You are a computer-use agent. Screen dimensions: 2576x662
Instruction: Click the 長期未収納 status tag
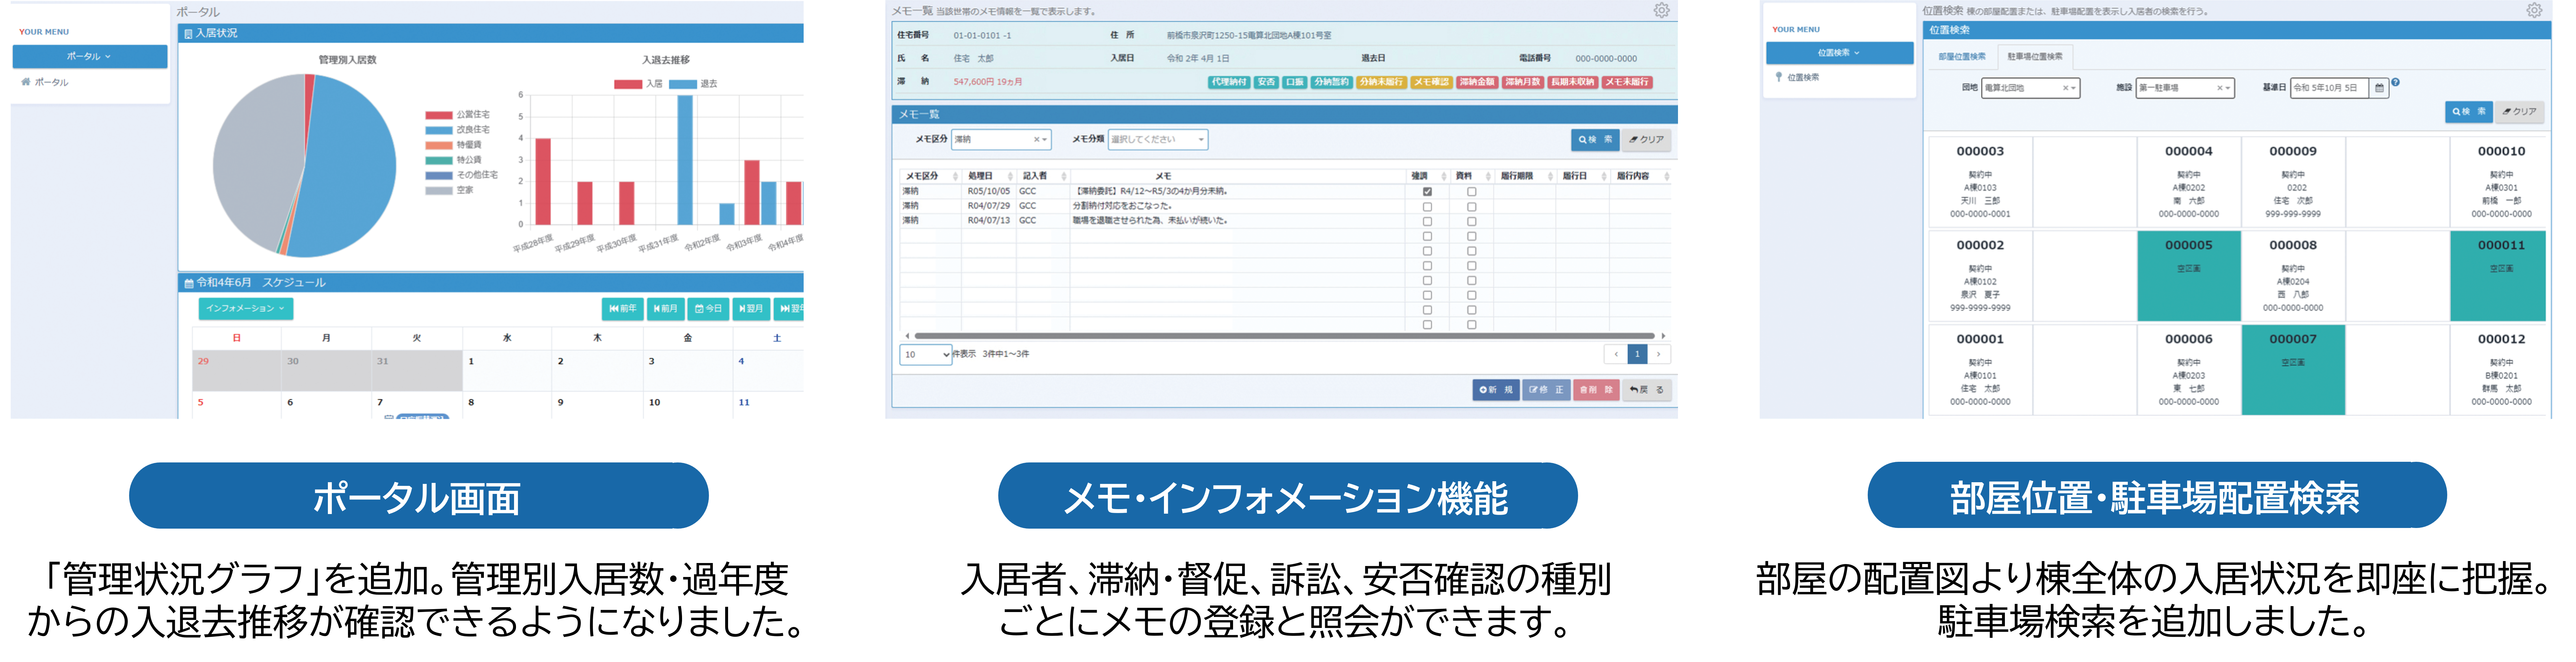(x=1573, y=82)
